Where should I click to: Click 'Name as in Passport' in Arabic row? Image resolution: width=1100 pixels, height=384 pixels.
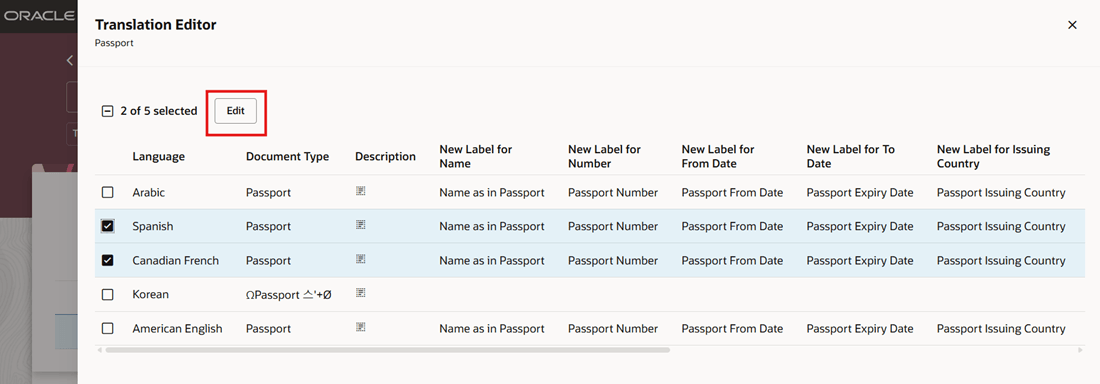[492, 192]
